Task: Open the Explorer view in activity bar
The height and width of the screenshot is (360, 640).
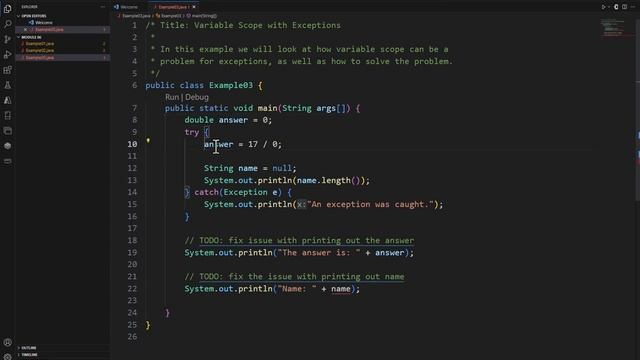Action: coord(7,8)
